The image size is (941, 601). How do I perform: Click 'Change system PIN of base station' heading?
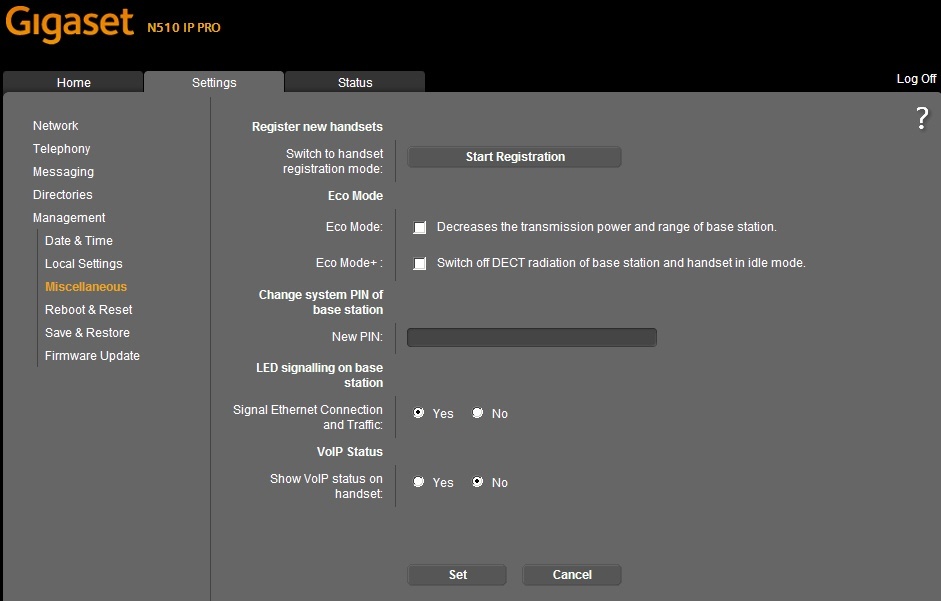(x=320, y=302)
